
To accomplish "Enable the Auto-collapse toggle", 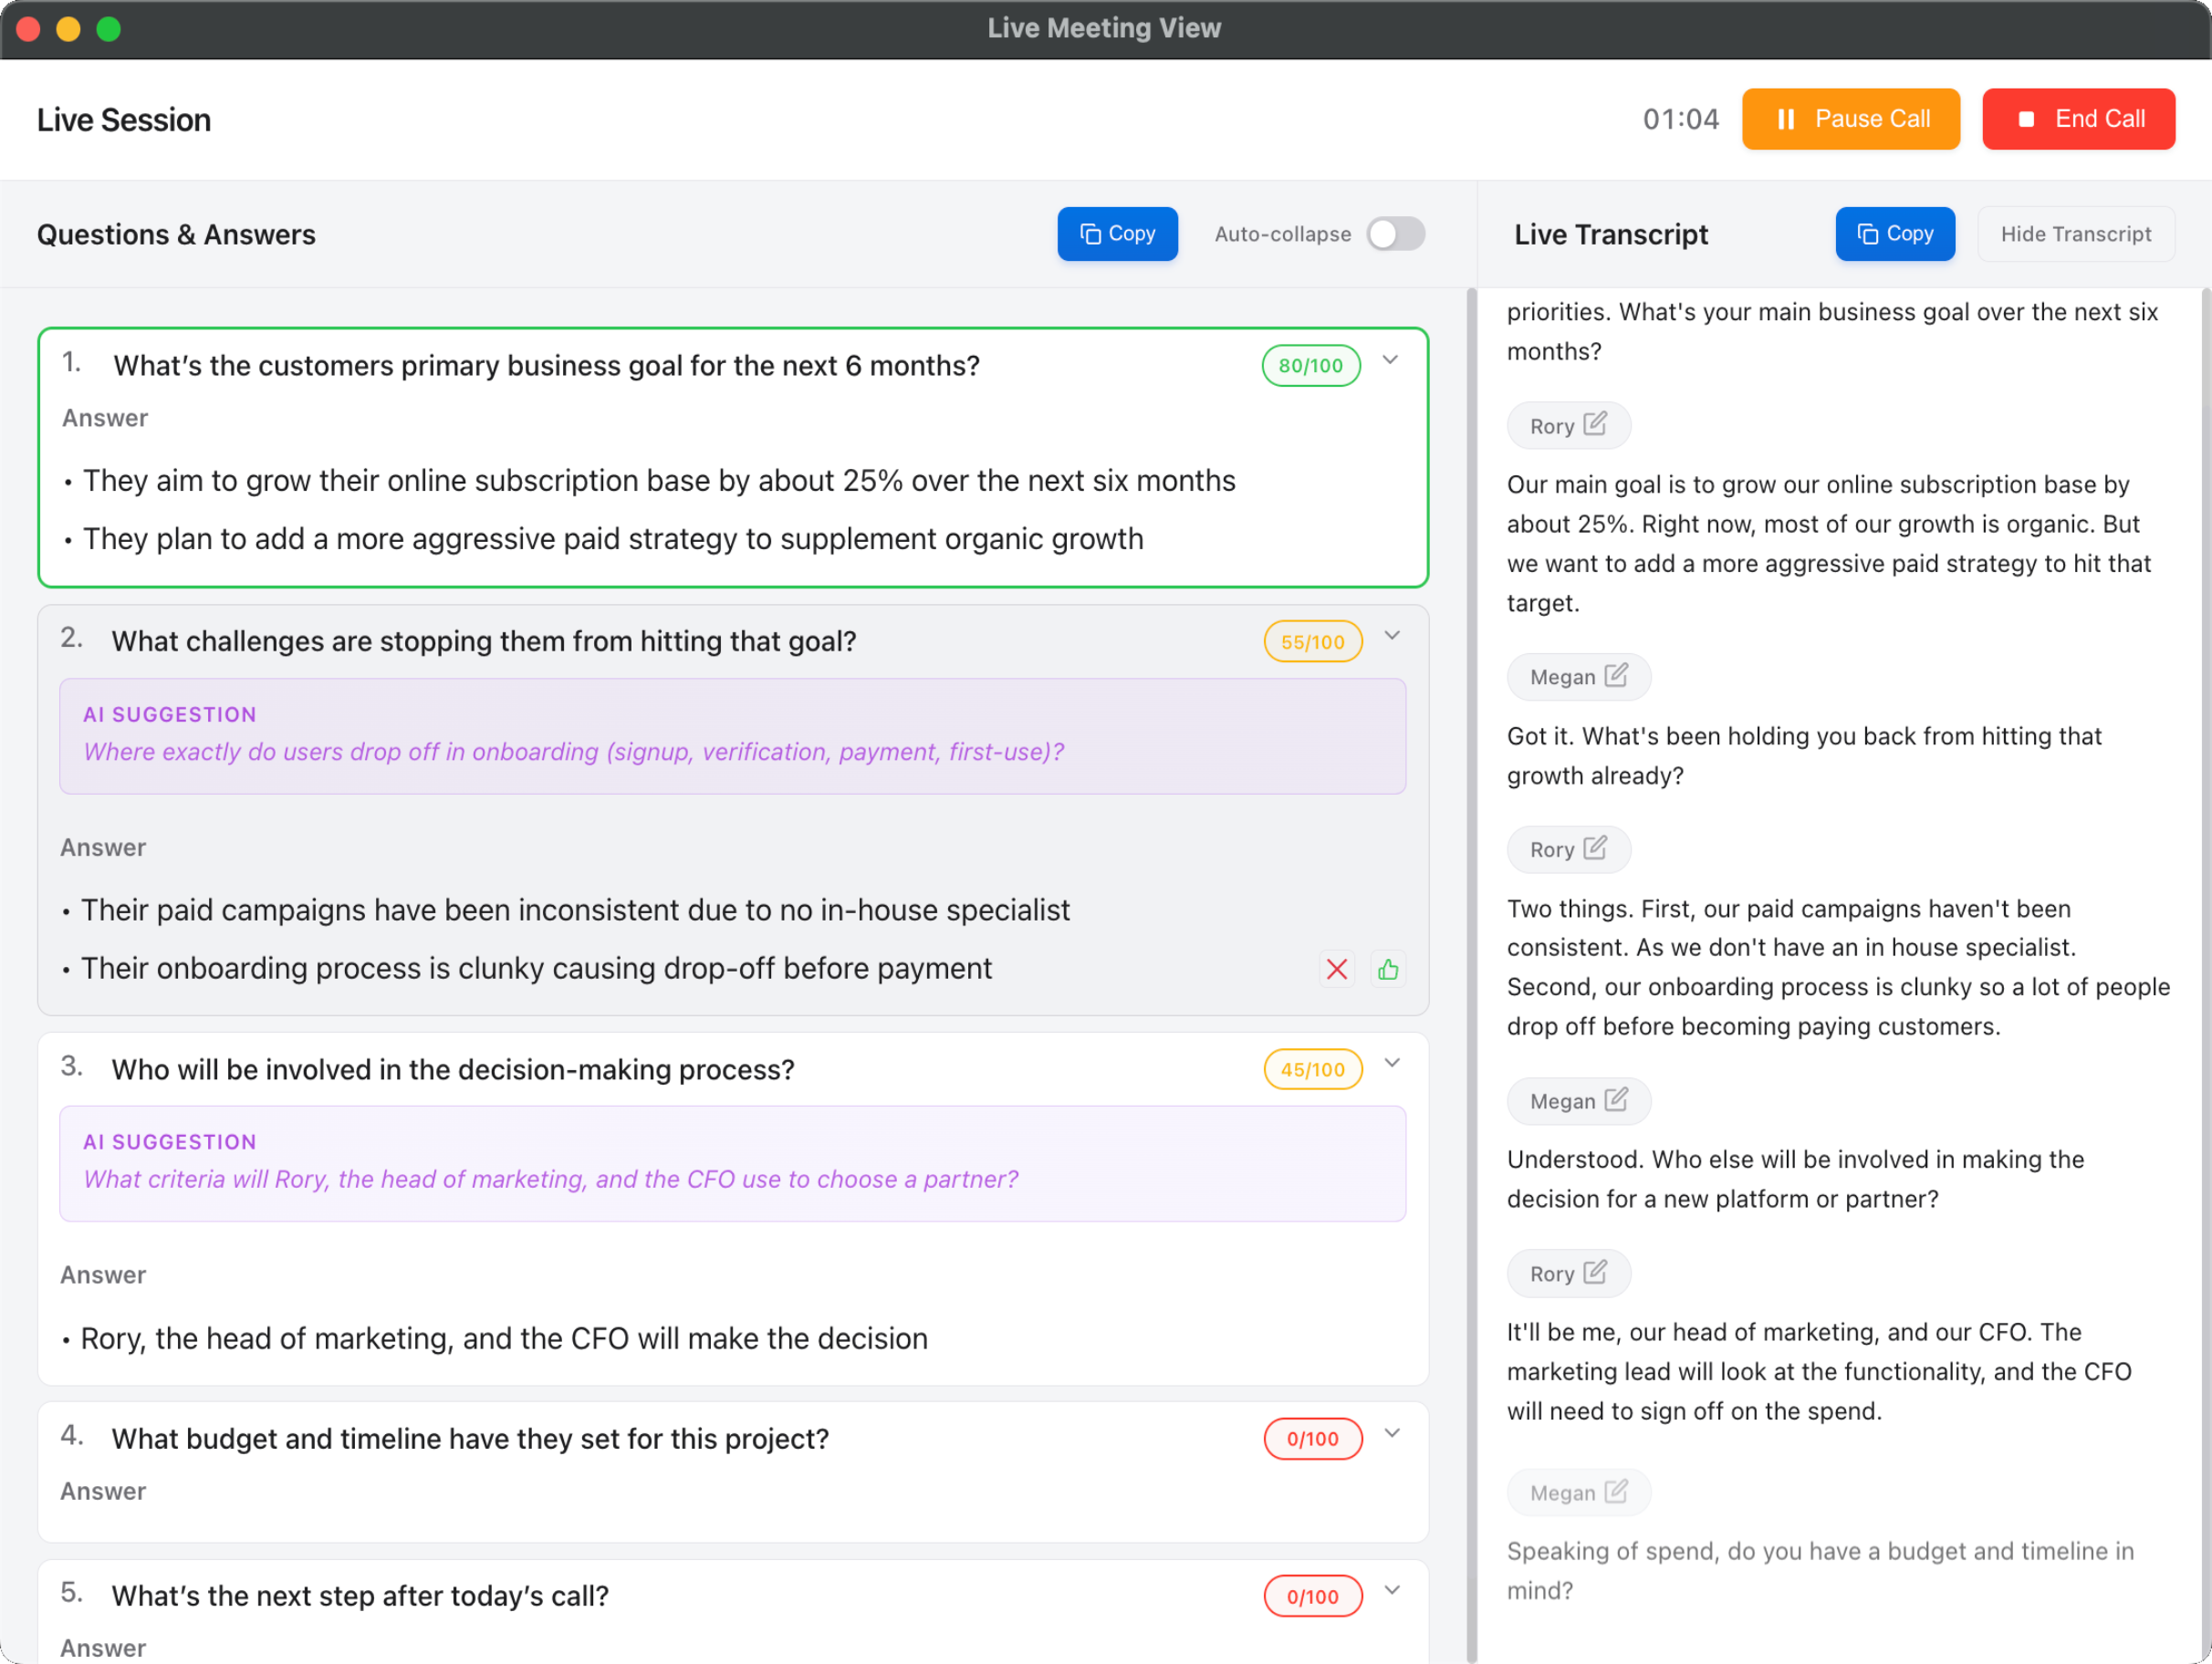I will click(1396, 233).
